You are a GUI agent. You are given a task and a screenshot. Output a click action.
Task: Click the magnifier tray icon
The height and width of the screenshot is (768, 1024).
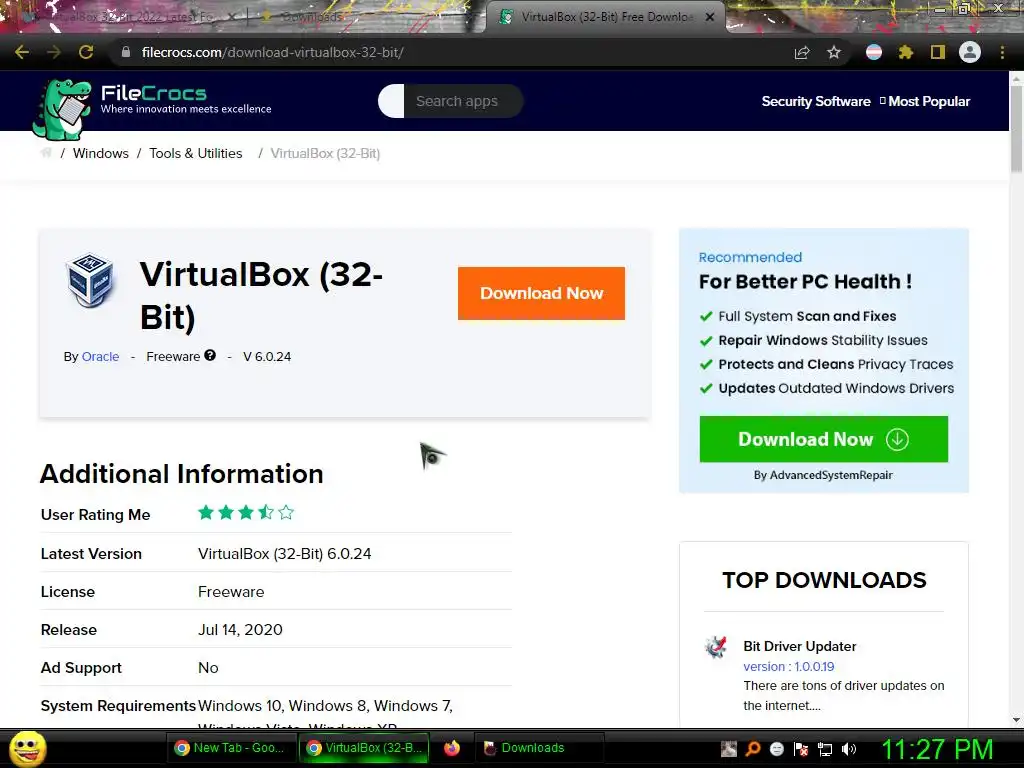[753, 749]
